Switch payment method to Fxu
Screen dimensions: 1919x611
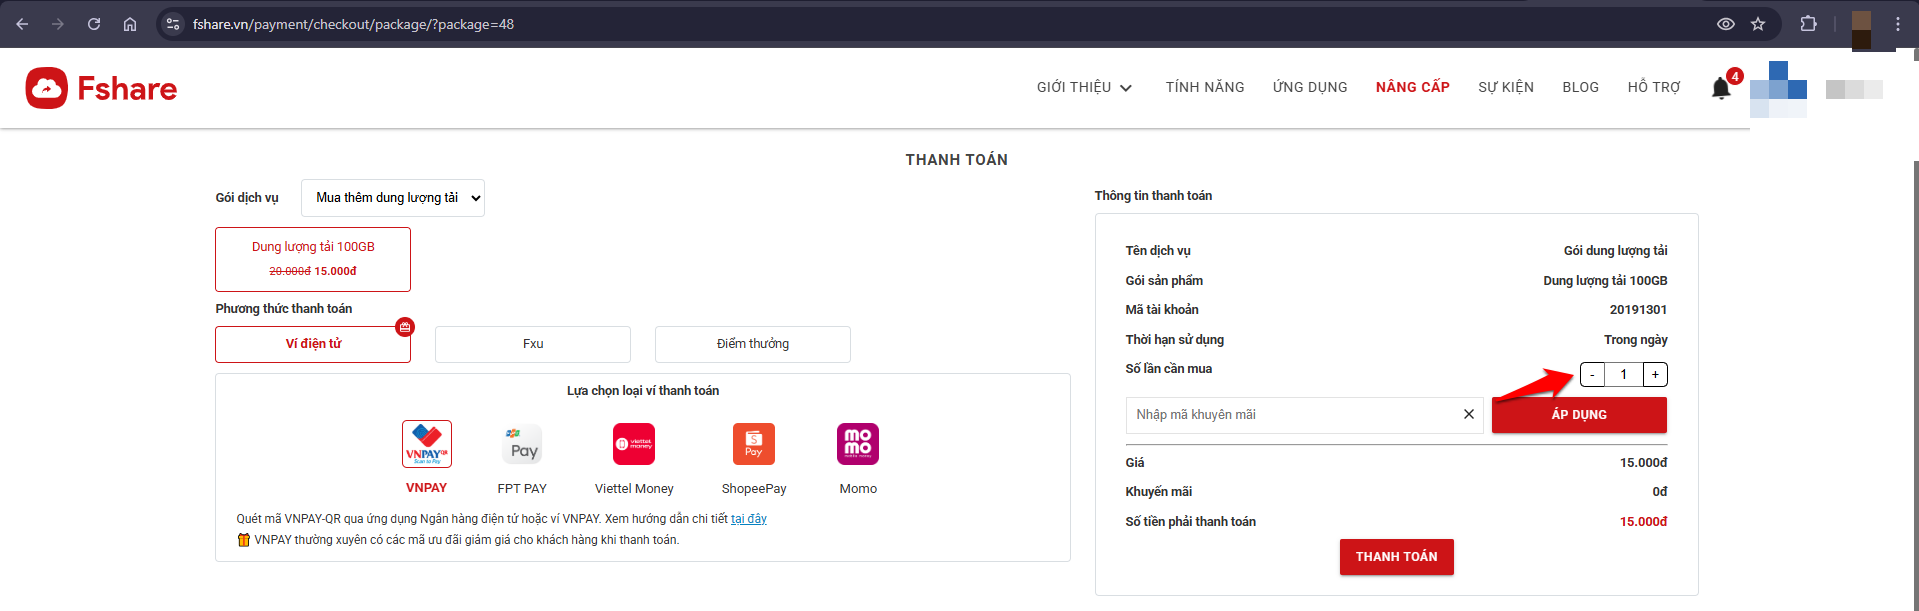[533, 344]
